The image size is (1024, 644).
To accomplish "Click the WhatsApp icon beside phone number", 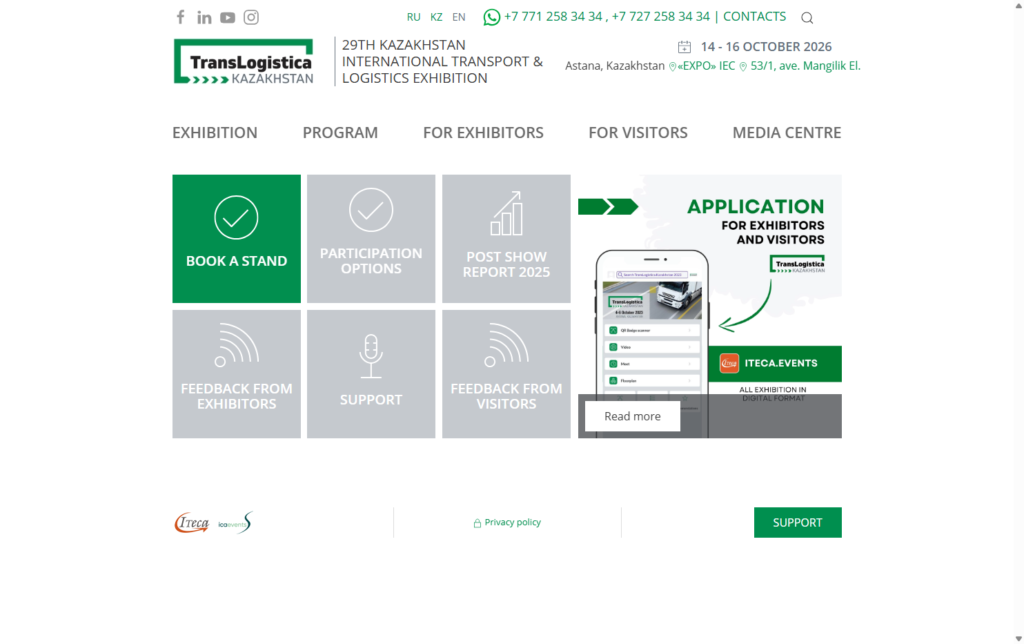I will point(491,17).
